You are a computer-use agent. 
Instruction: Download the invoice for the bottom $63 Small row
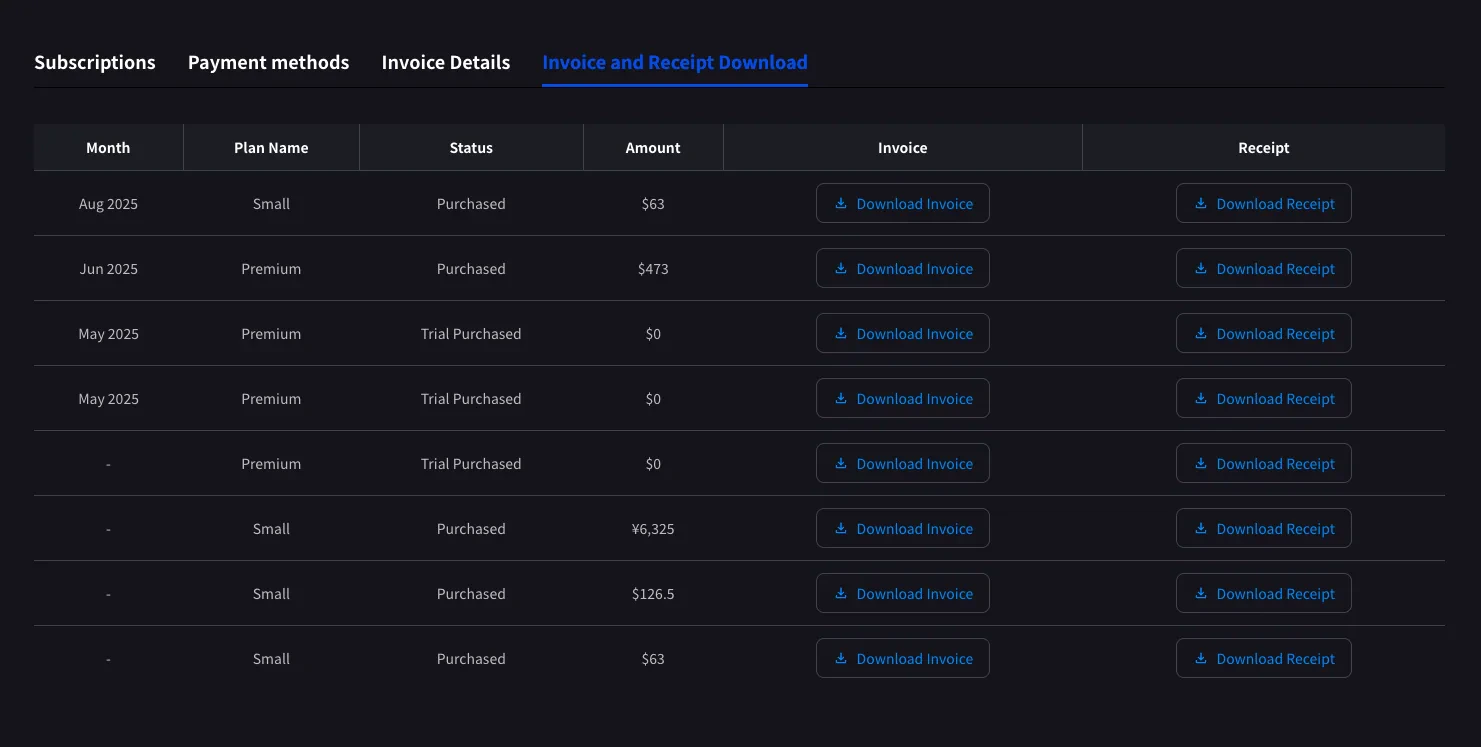[902, 658]
